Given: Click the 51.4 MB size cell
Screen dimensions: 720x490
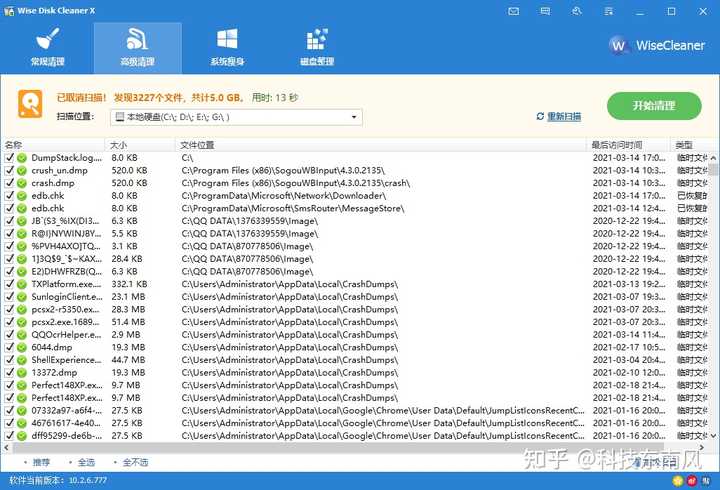Looking at the screenshot, I should [x=128, y=322].
